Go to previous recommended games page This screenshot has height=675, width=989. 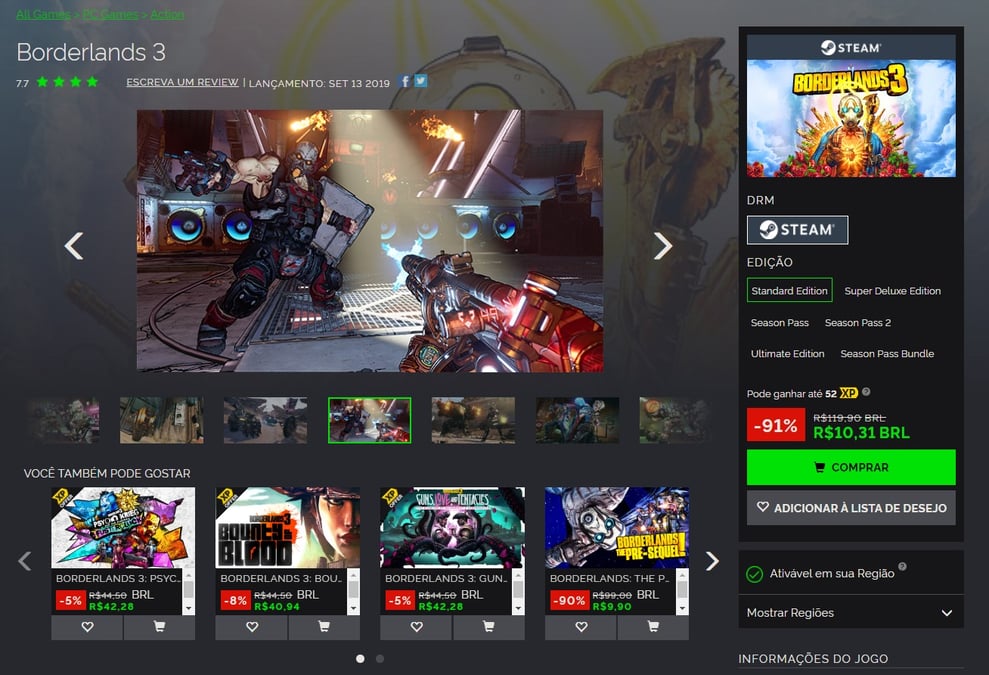25,561
